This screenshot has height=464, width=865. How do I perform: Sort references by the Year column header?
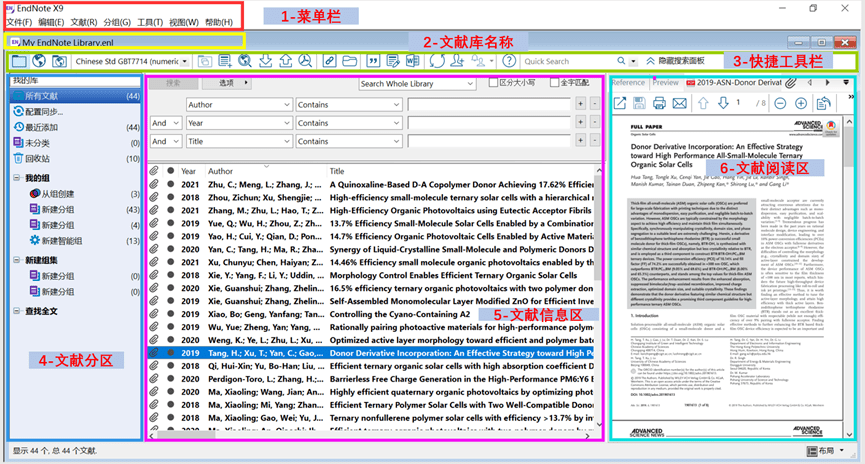[189, 171]
